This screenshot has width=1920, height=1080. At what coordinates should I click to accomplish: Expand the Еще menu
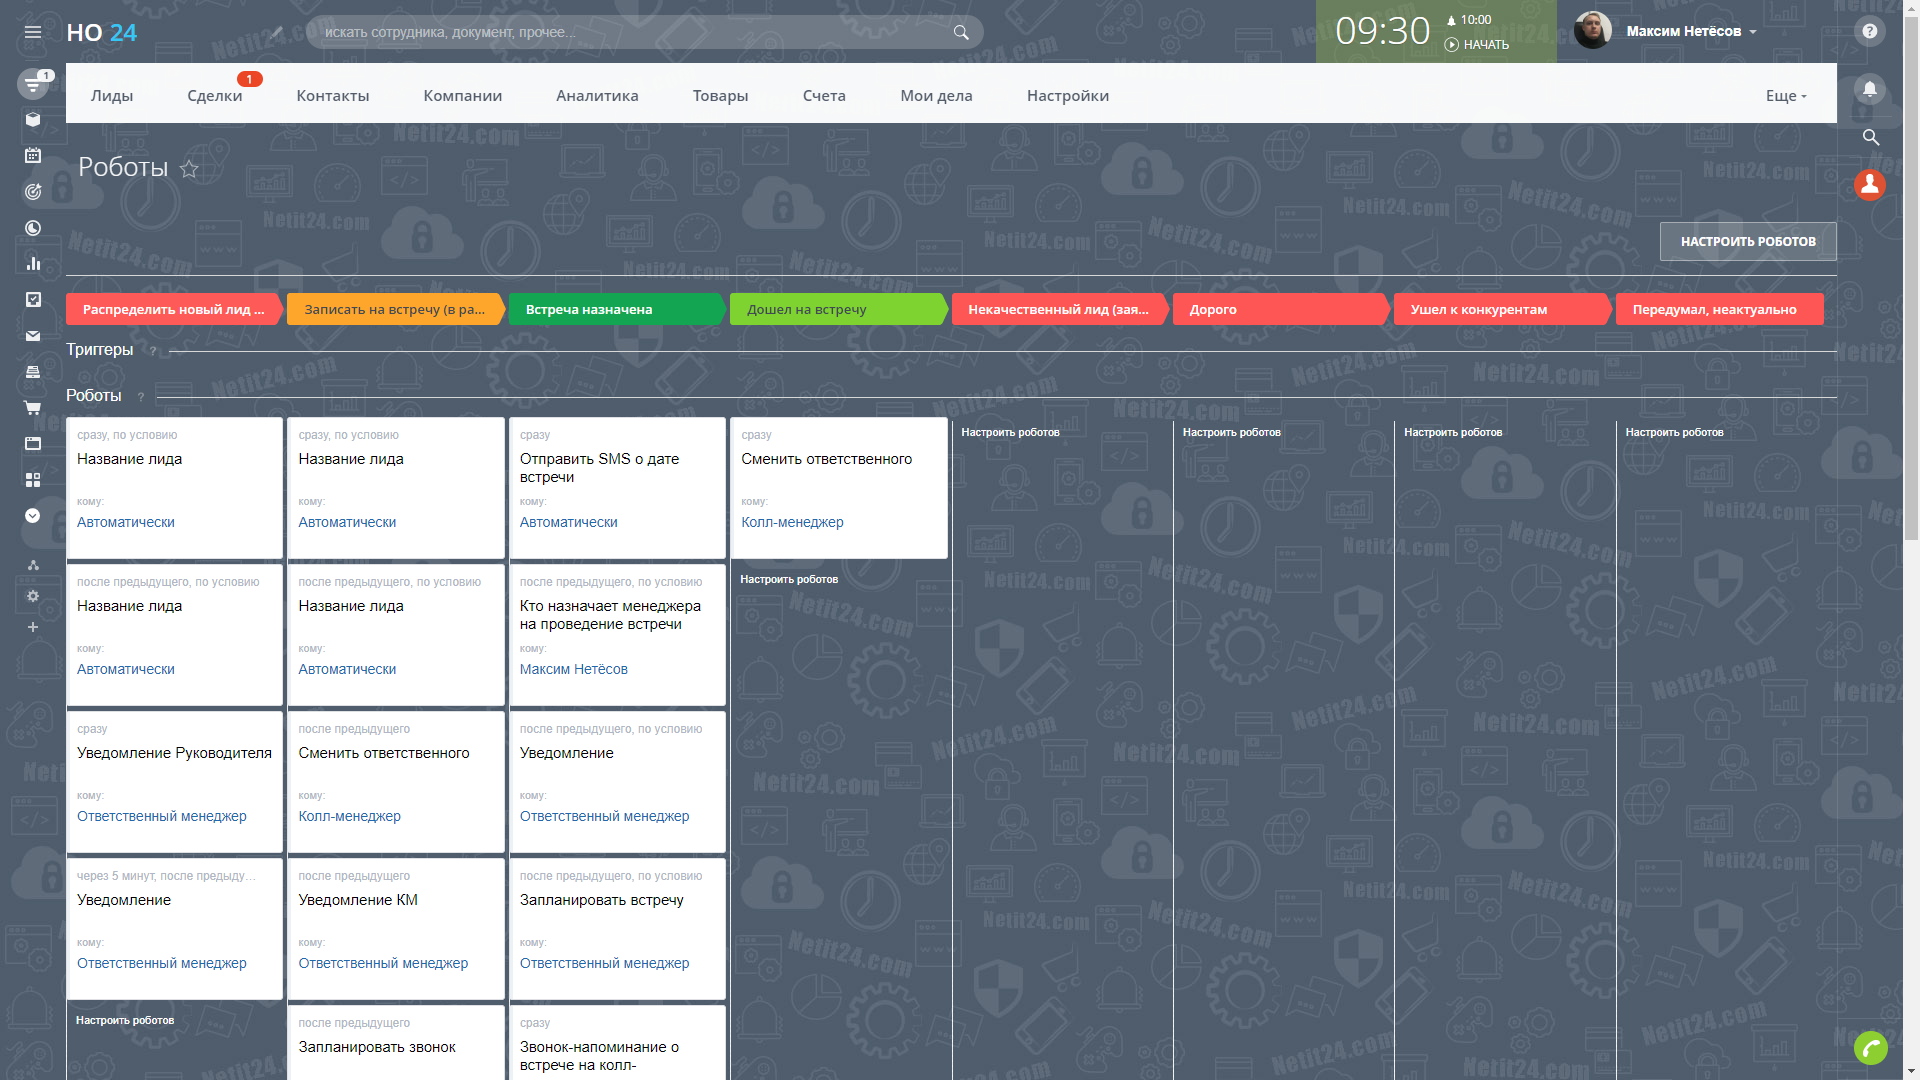click(1785, 96)
